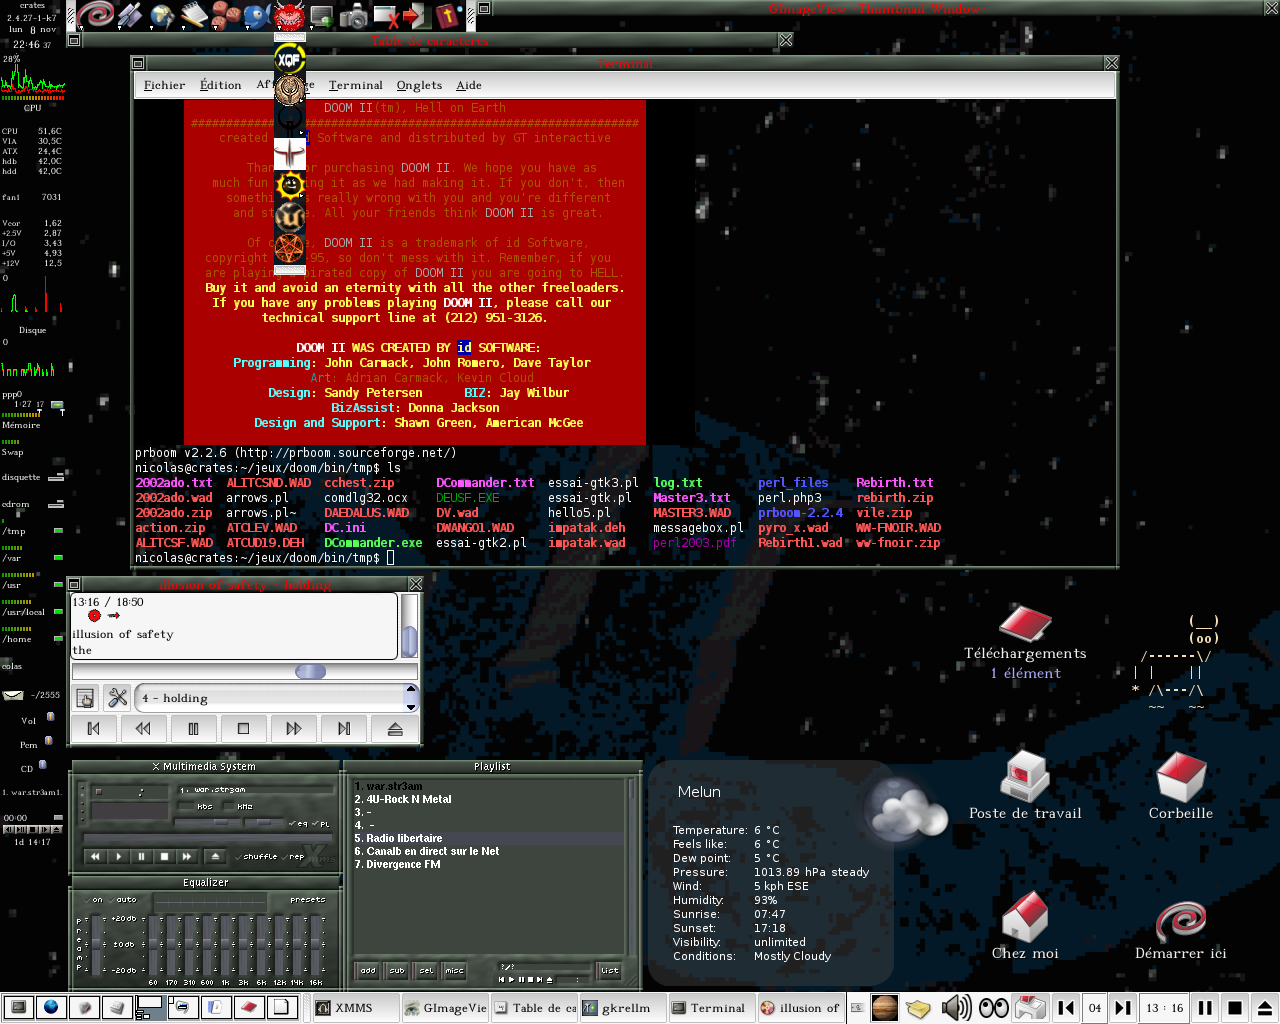Open the '4 - holding' track dropdown

pyautogui.click(x=410, y=697)
